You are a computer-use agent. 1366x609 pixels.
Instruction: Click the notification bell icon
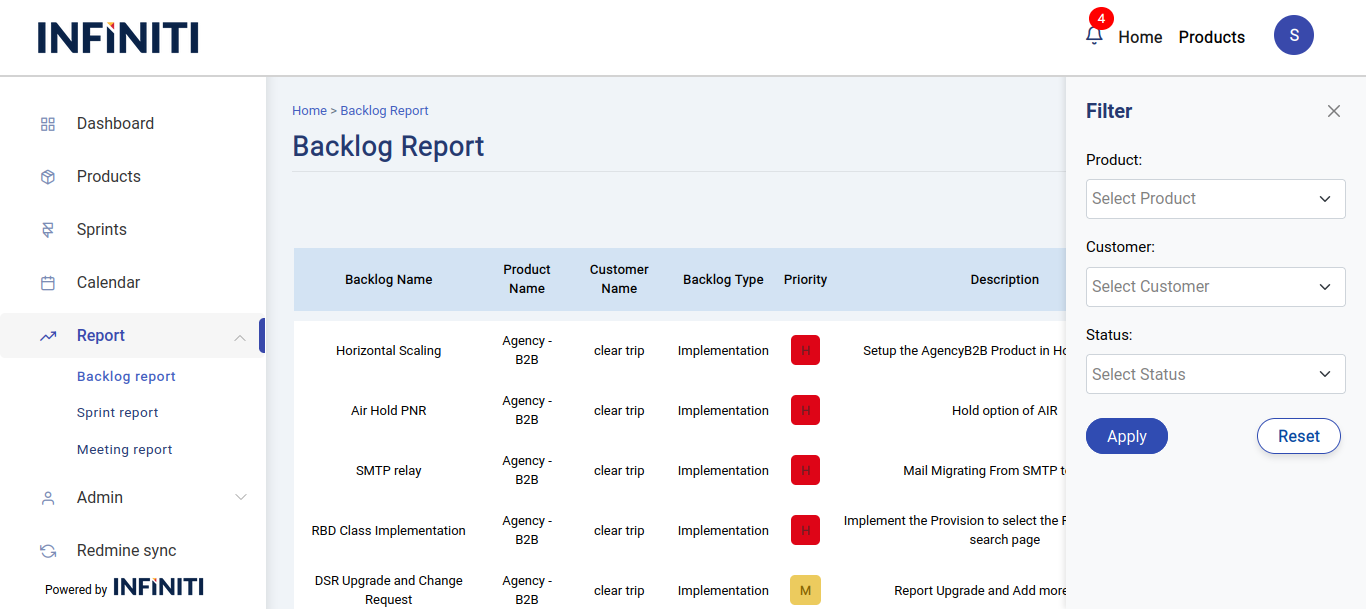click(x=1094, y=36)
